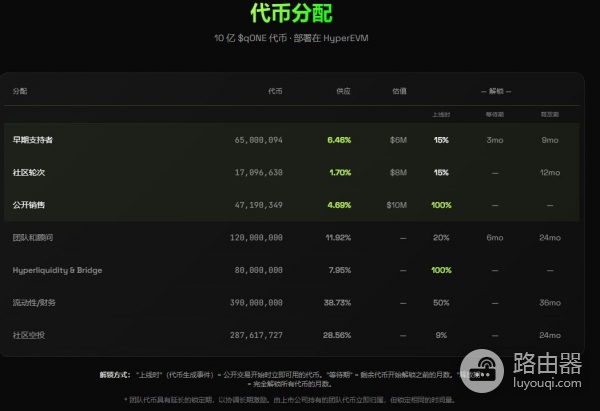Select the 早期支持者 row label
Viewport: 600px width, 411px height.
point(33,140)
